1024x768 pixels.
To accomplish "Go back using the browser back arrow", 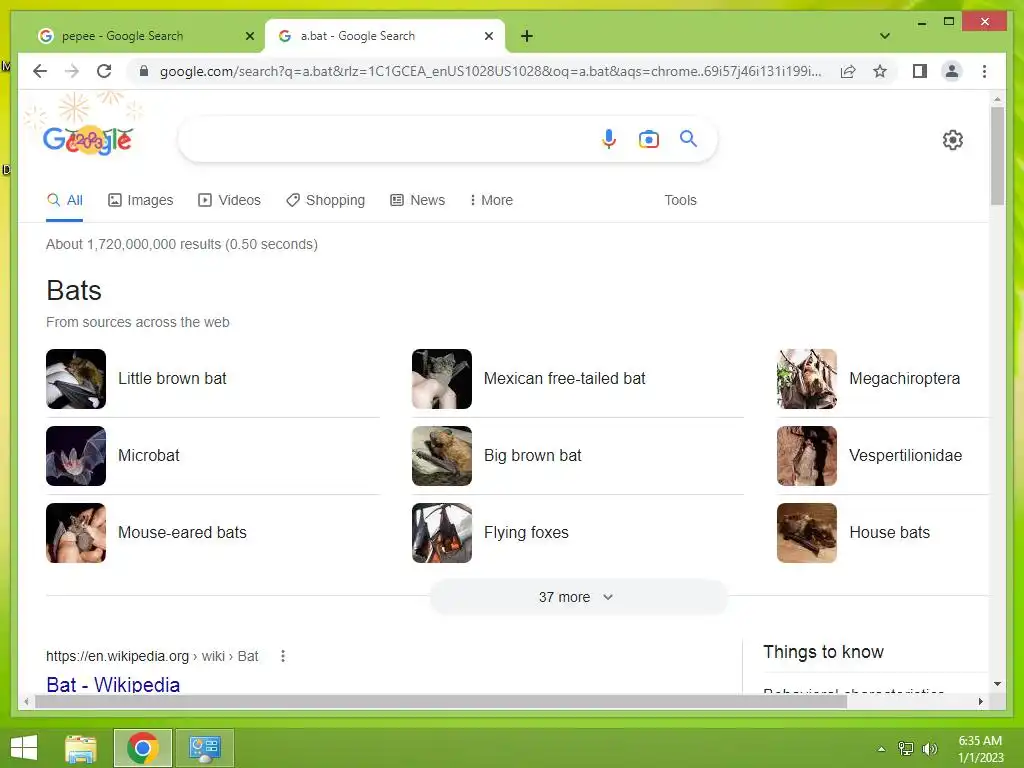I will tap(40, 71).
